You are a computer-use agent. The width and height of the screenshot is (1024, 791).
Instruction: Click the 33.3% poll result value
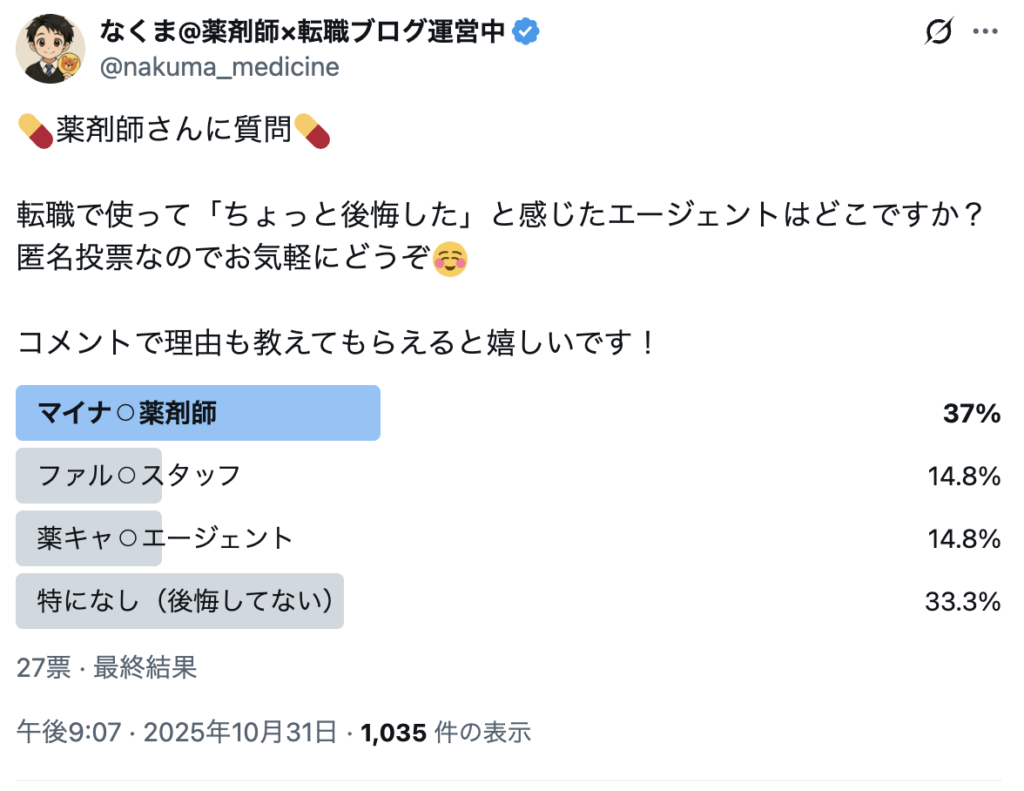[963, 602]
